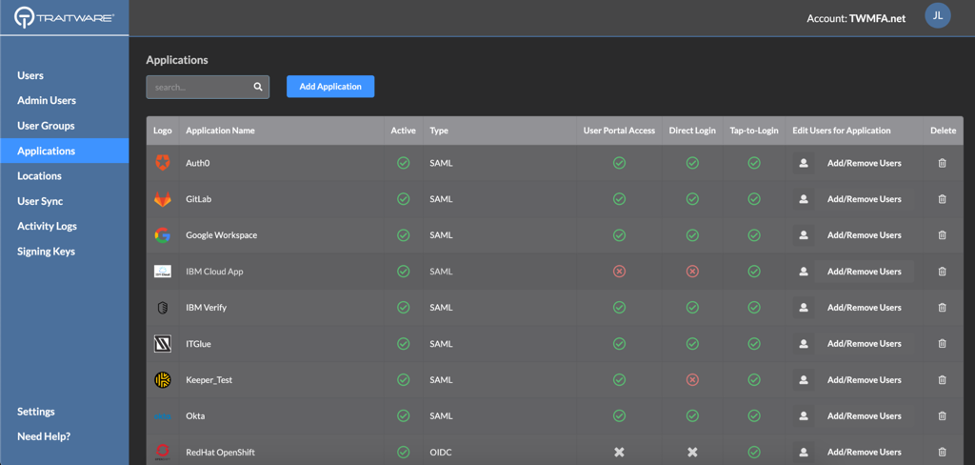The height and width of the screenshot is (466, 977).
Task: Toggle User Portal Access X for RedHat OpenShift
Action: pos(619,452)
